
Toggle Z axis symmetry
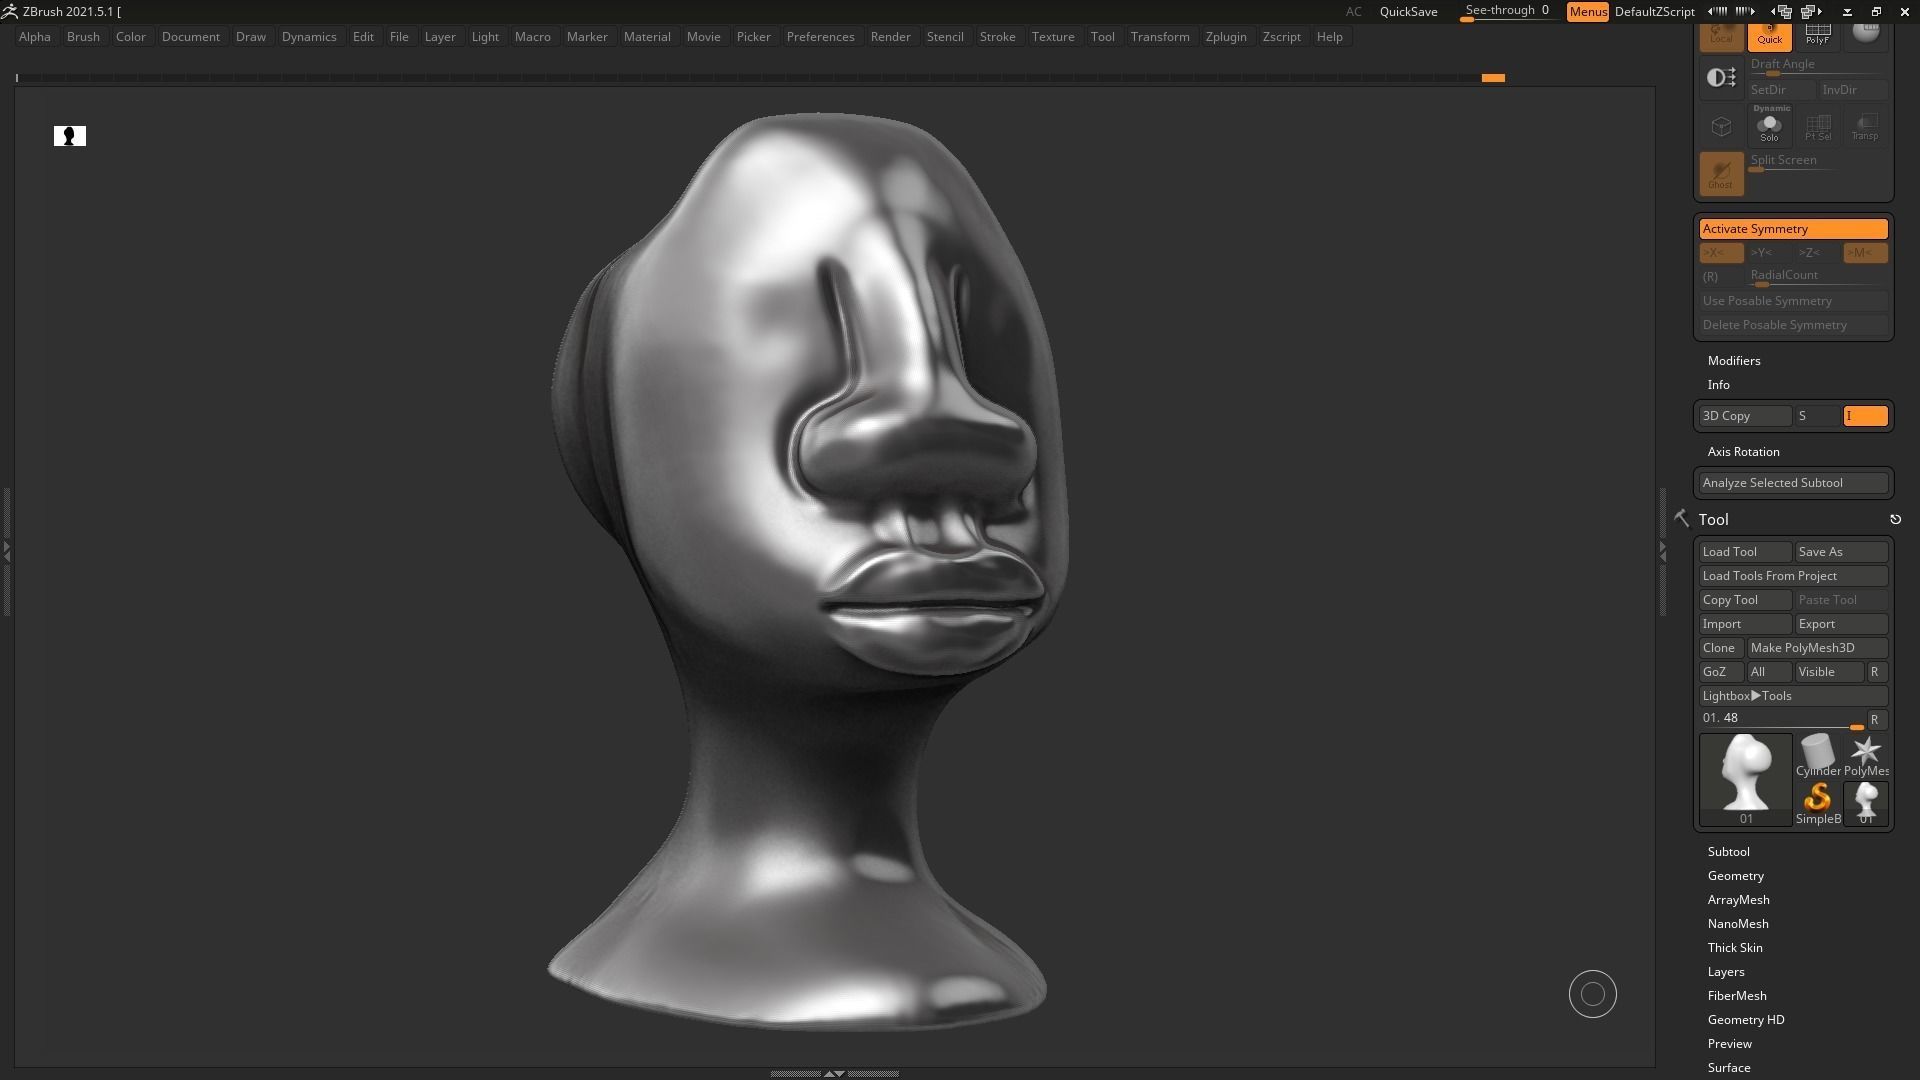pyautogui.click(x=1817, y=253)
